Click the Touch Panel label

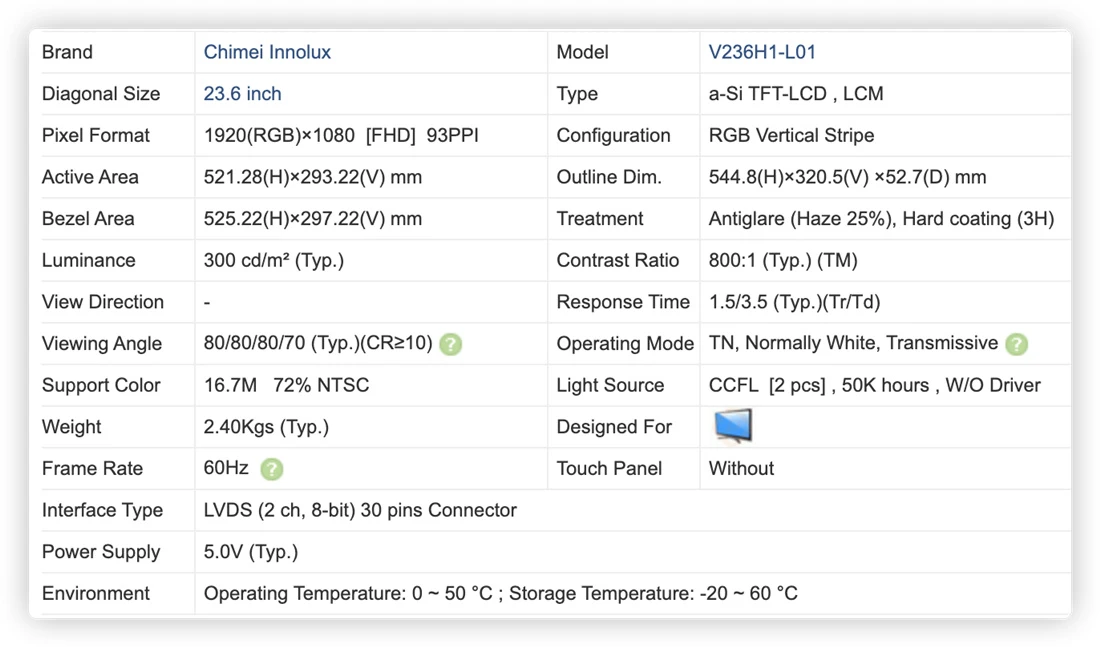[610, 468]
